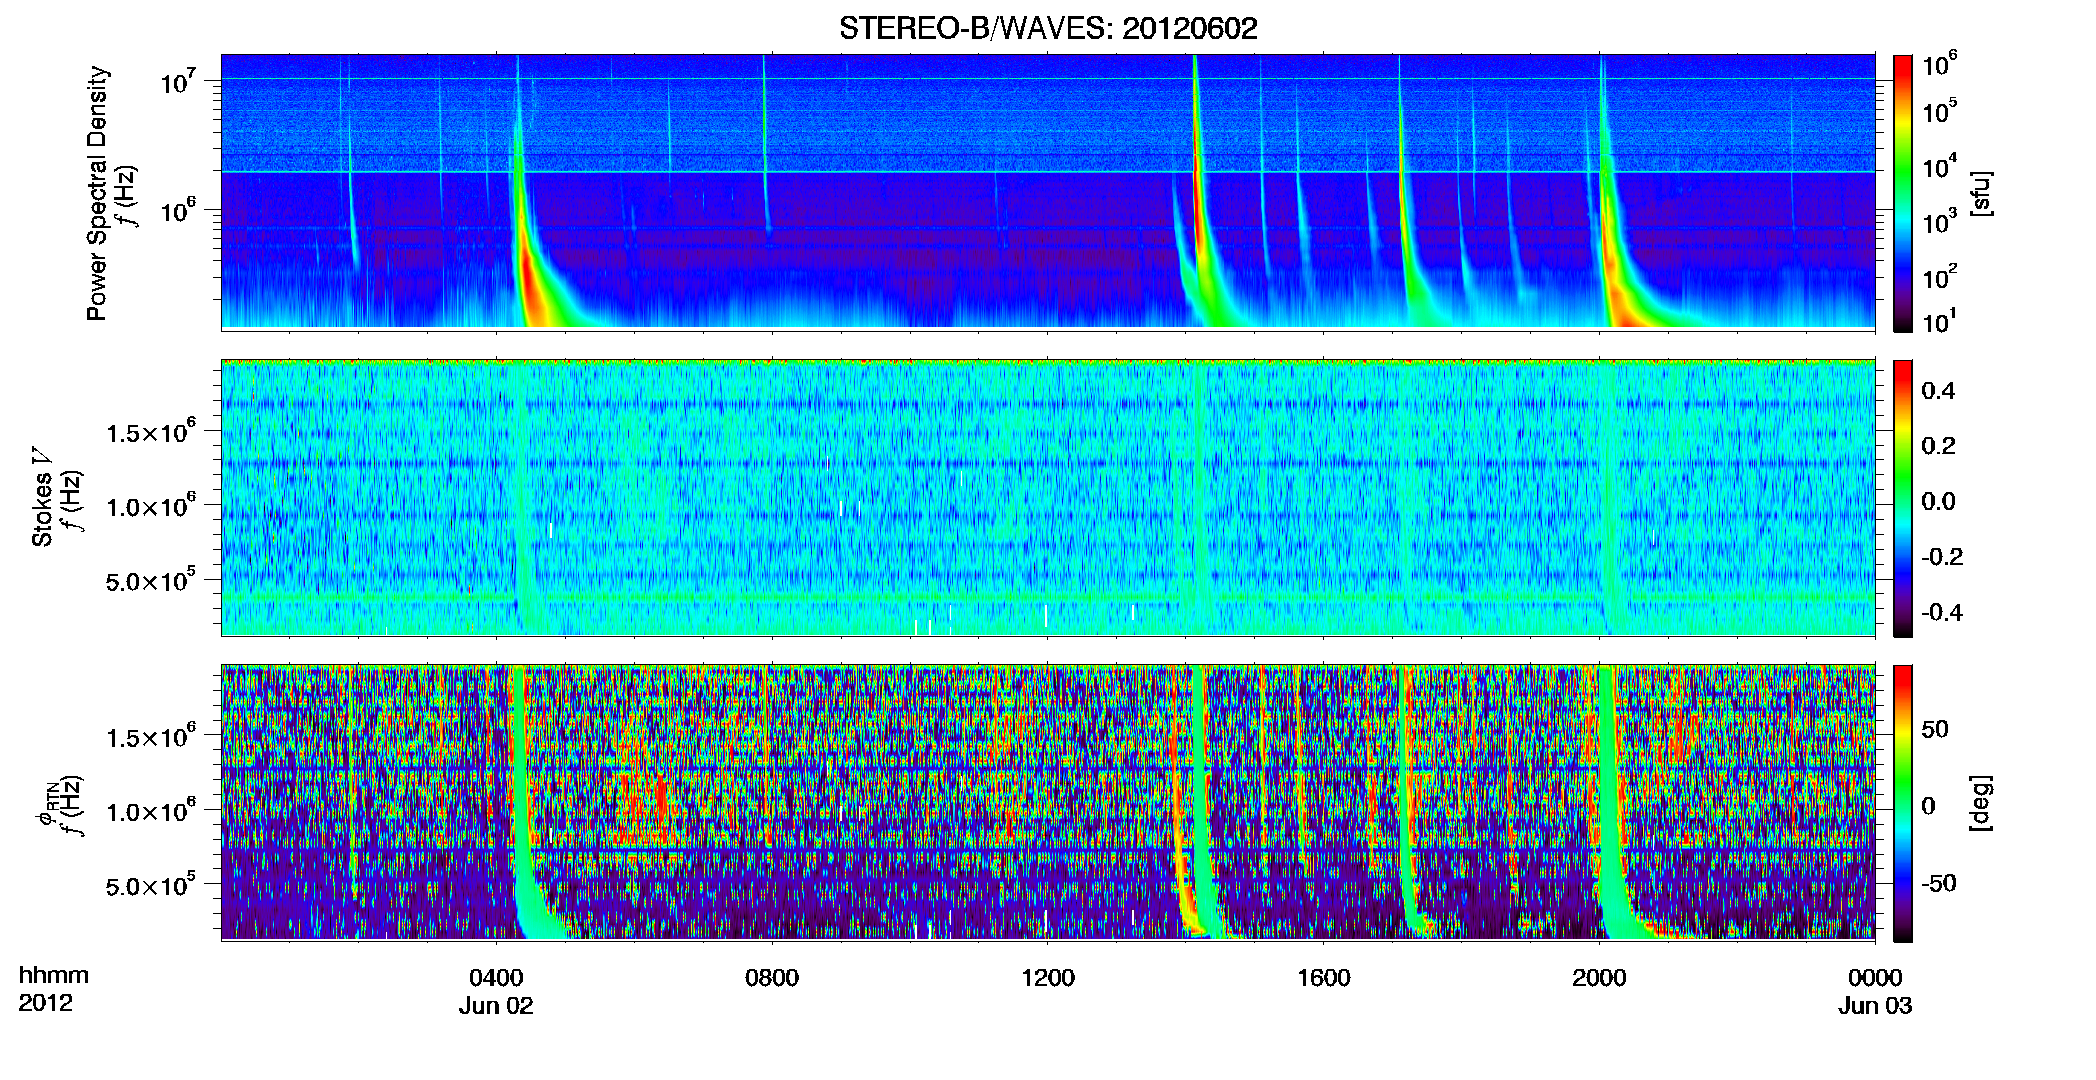Click the "[deg]" unit label
This screenshot has height=1080, width=2096.
coord(1981,803)
